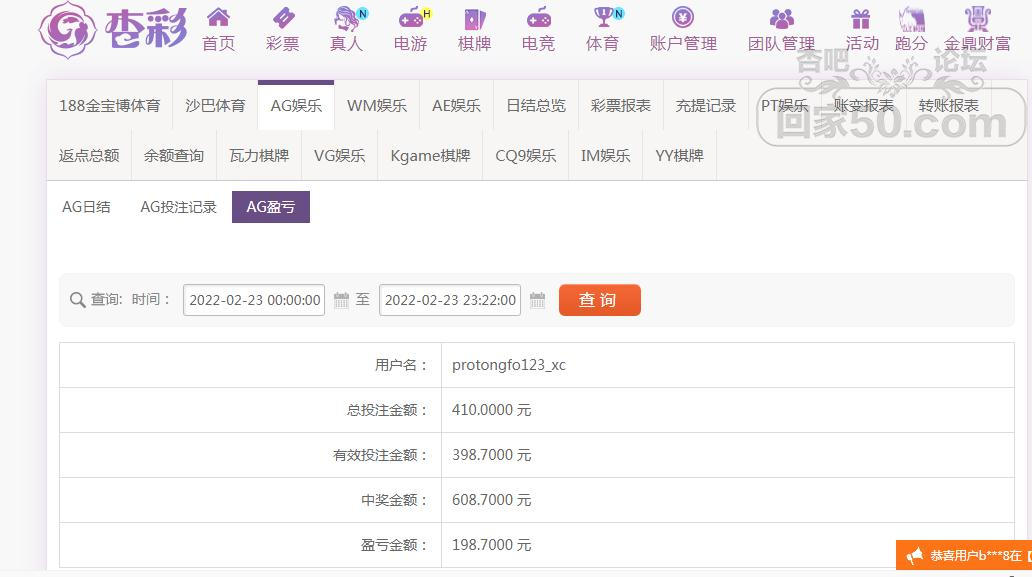Image resolution: width=1032 pixels, height=577 pixels.
Task: Focus the end time field 2022-02-23 23:22:00
Action: coord(450,300)
